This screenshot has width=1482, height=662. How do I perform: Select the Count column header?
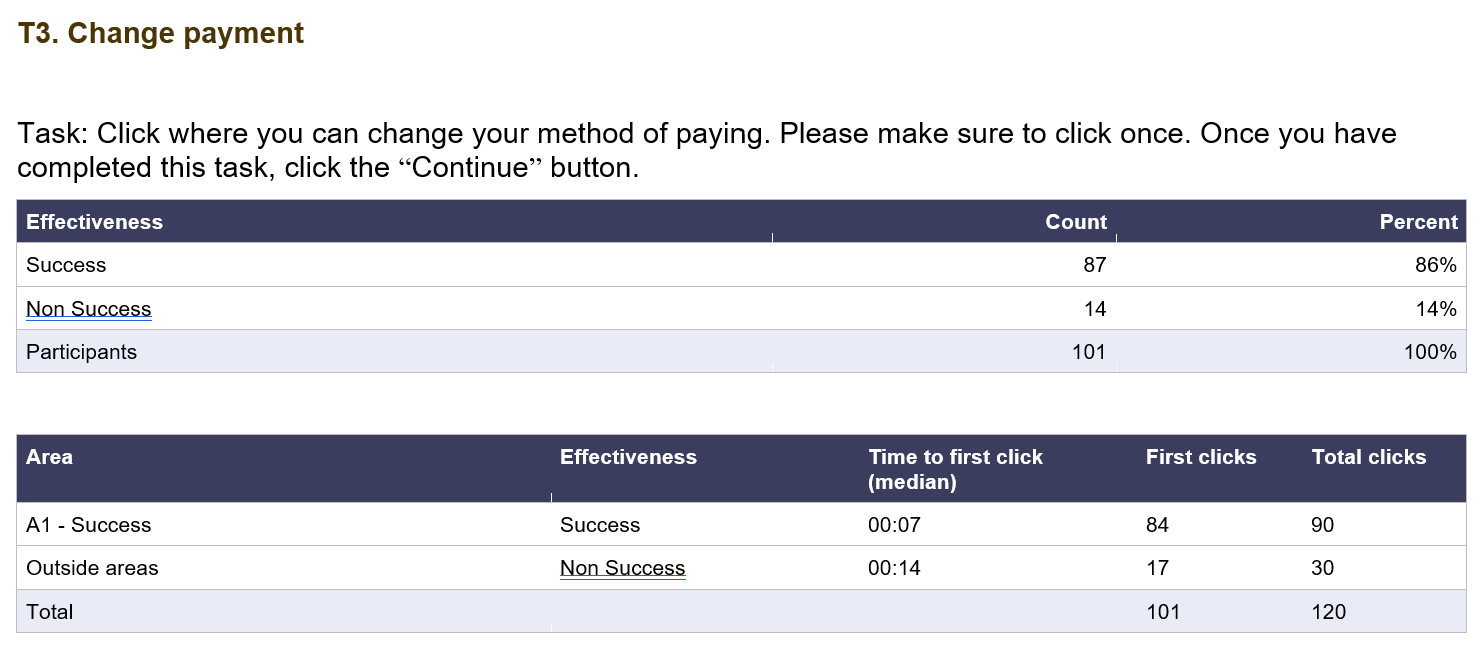(x=1076, y=222)
